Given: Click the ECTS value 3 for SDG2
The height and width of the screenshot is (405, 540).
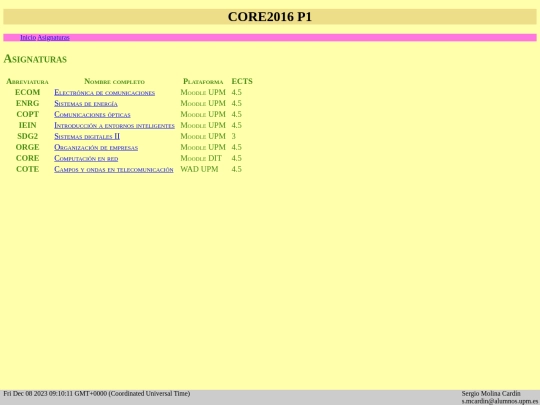Looking at the screenshot, I should 233,136.
